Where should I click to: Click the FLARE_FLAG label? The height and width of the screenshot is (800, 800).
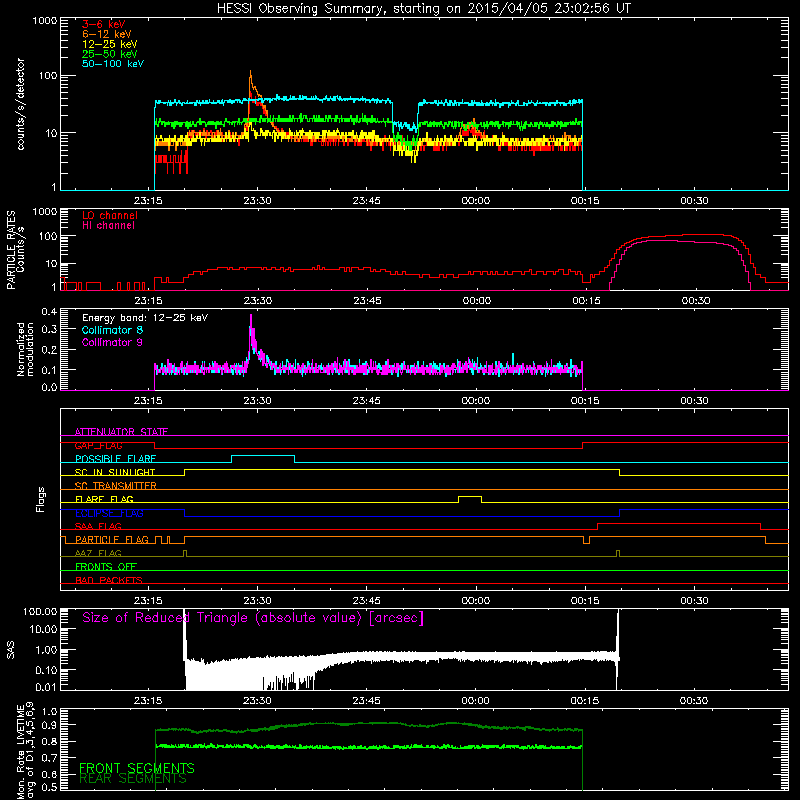[104, 499]
